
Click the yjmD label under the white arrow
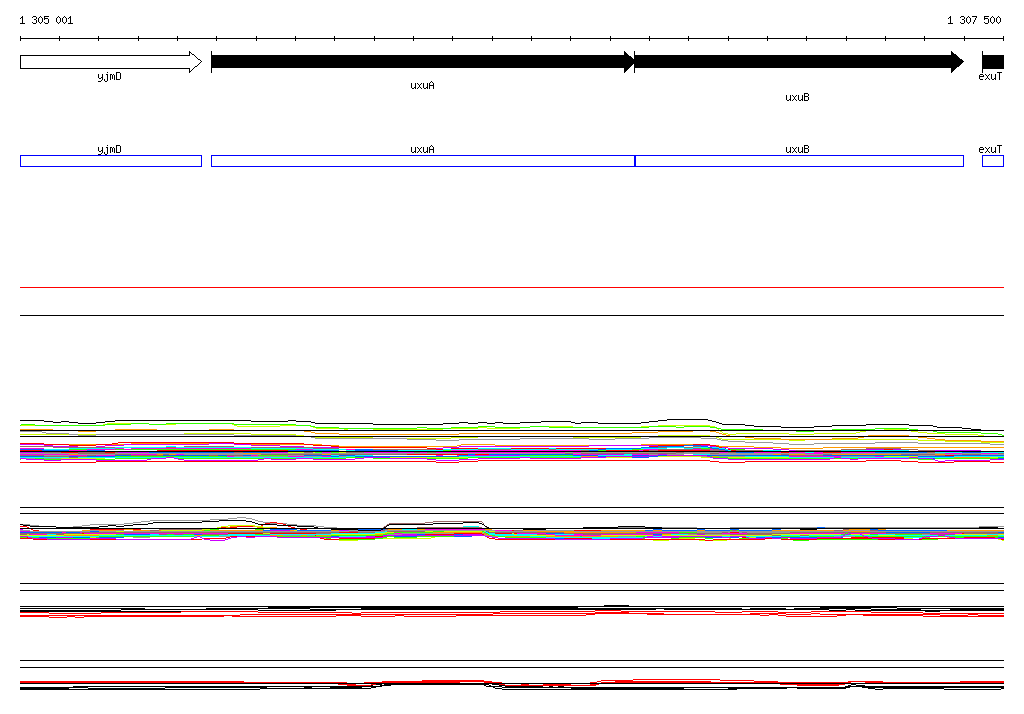[x=109, y=77]
